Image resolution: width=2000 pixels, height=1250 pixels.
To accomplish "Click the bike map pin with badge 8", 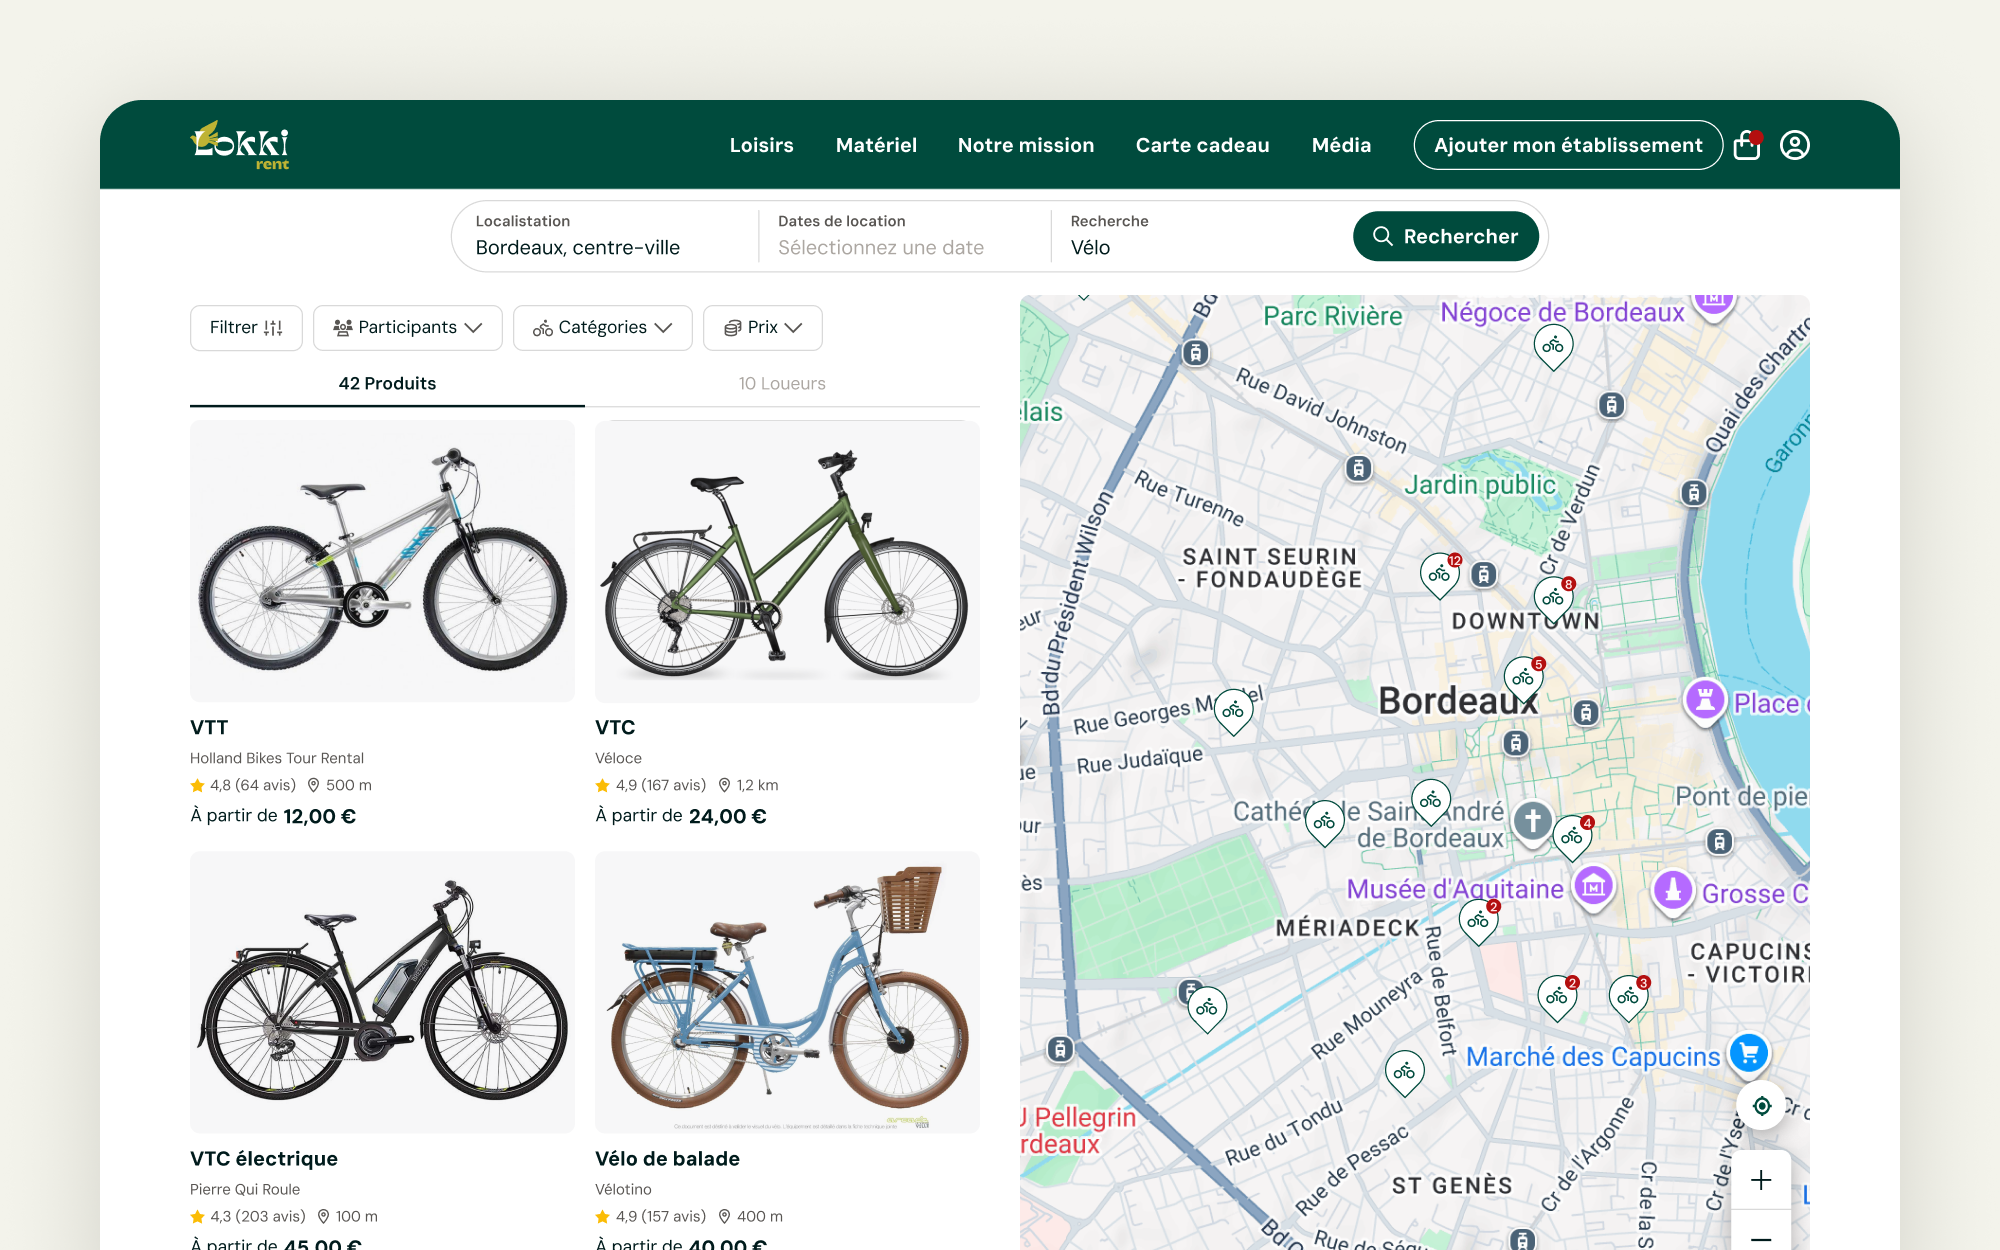I will coord(1553,599).
